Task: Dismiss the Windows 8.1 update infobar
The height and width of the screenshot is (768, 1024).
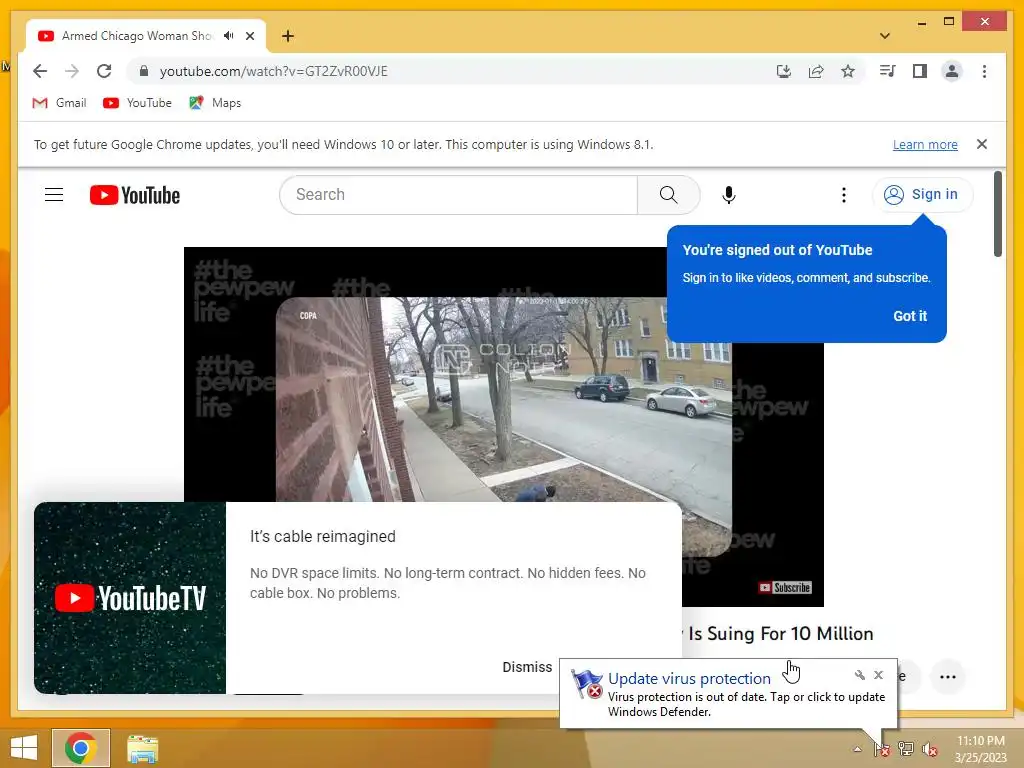Action: pyautogui.click(x=982, y=144)
